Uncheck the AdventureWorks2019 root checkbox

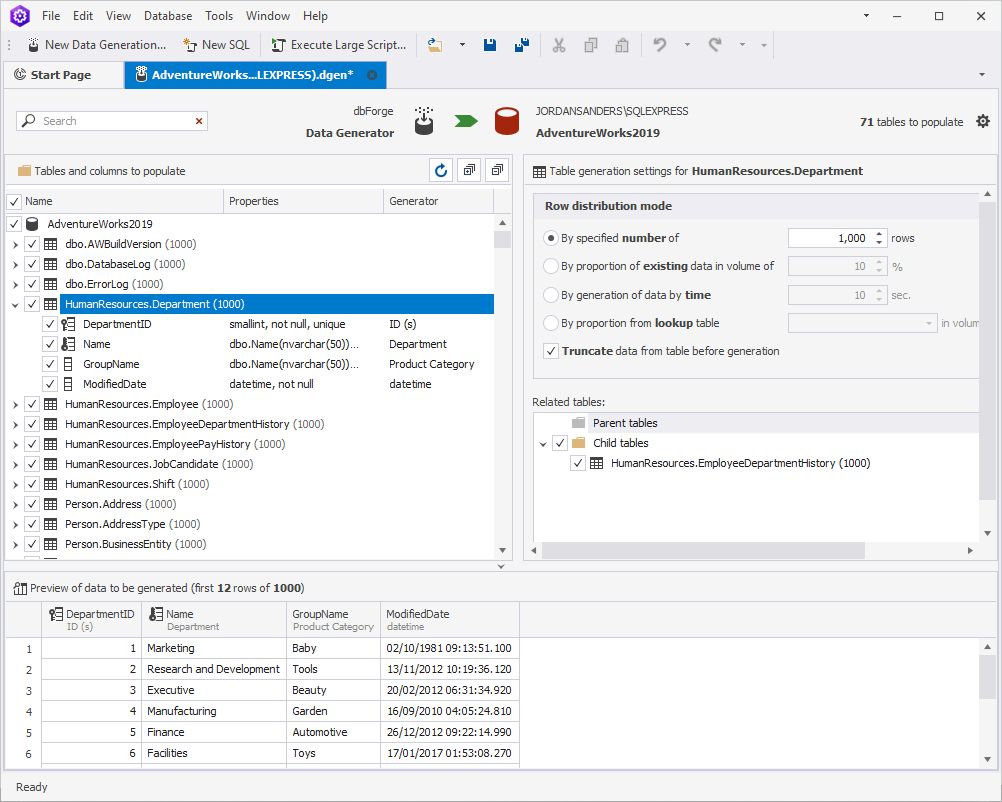click(14, 224)
